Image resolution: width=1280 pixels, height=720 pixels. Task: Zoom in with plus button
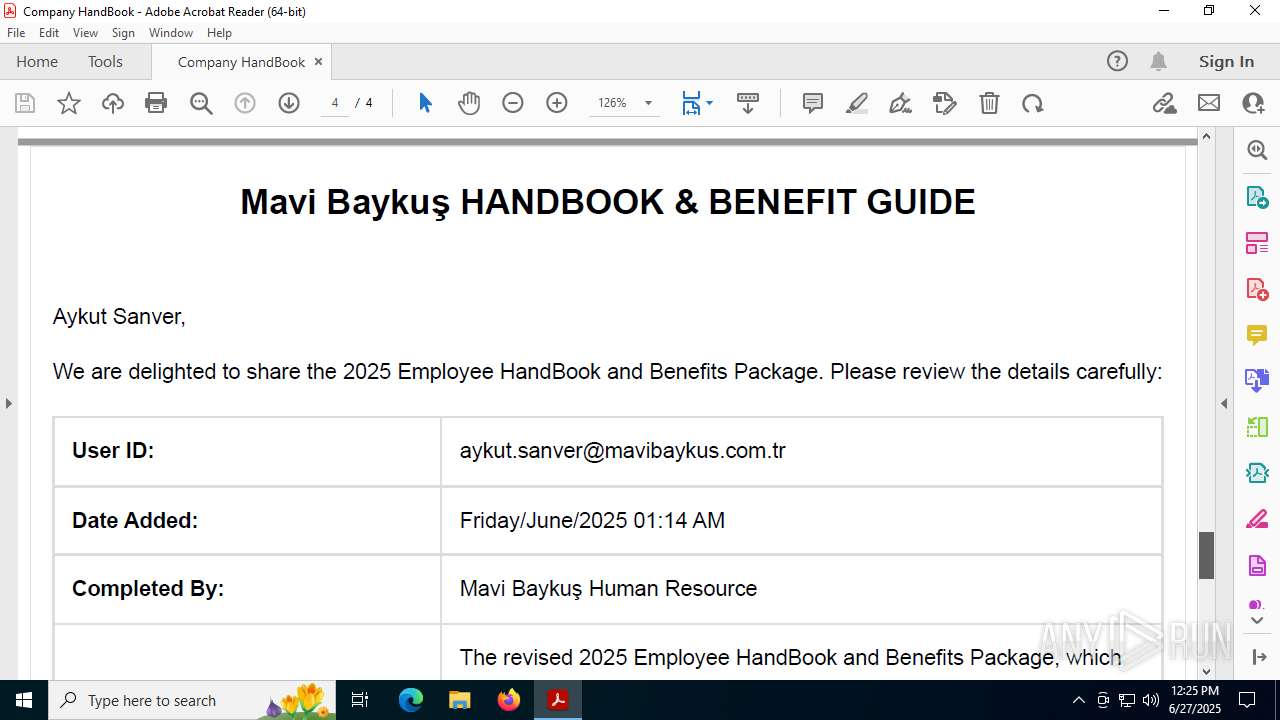[557, 103]
